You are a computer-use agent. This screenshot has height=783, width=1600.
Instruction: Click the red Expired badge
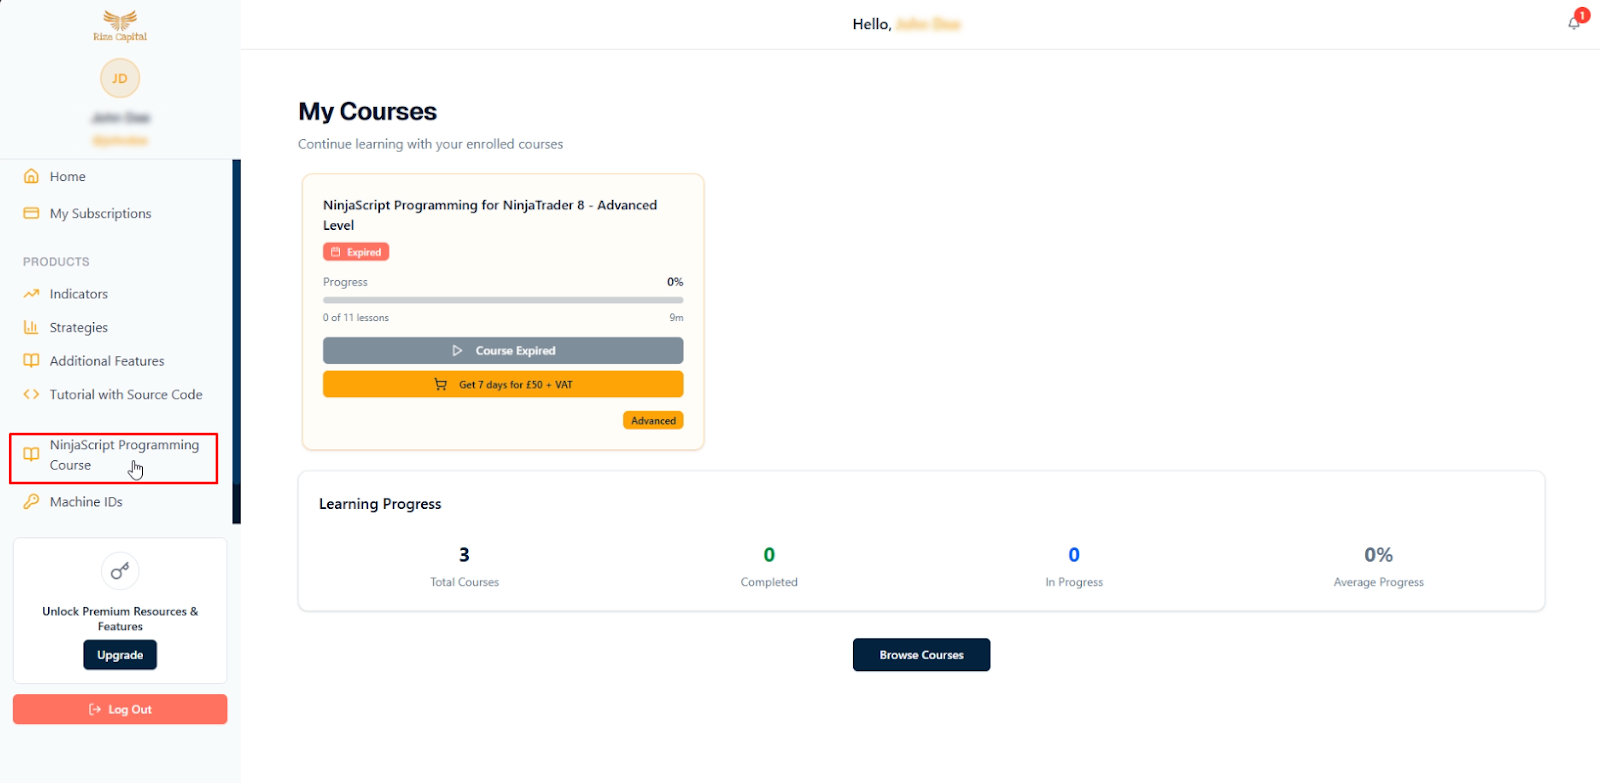click(x=356, y=252)
